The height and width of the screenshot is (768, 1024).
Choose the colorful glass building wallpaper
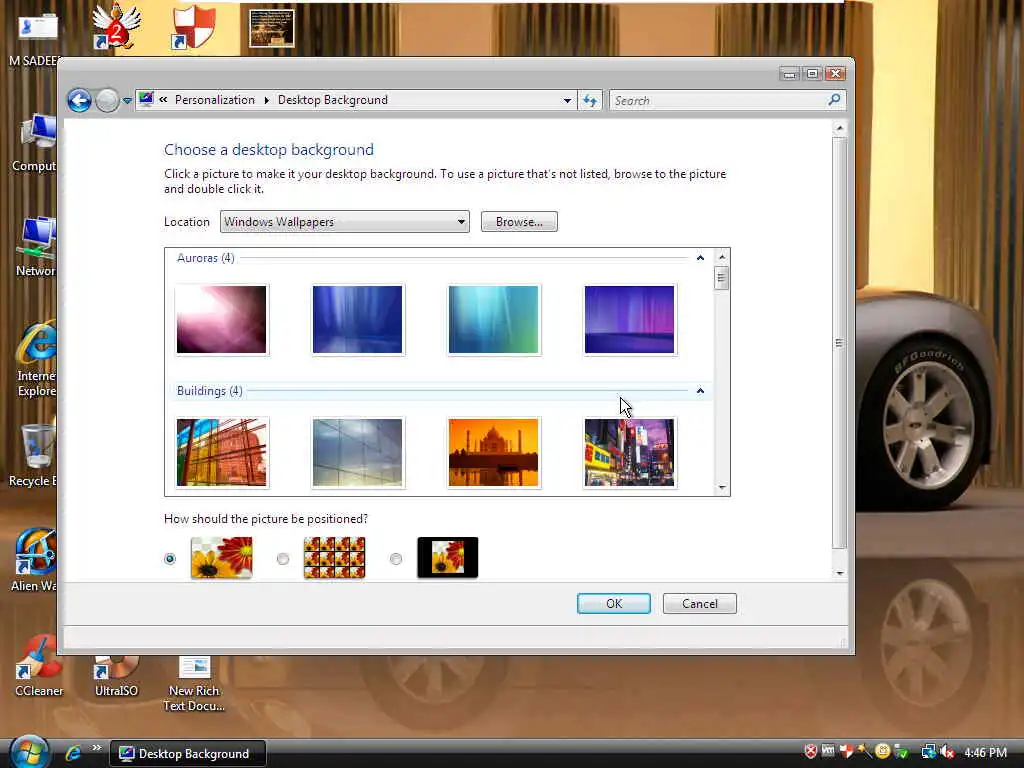221,453
